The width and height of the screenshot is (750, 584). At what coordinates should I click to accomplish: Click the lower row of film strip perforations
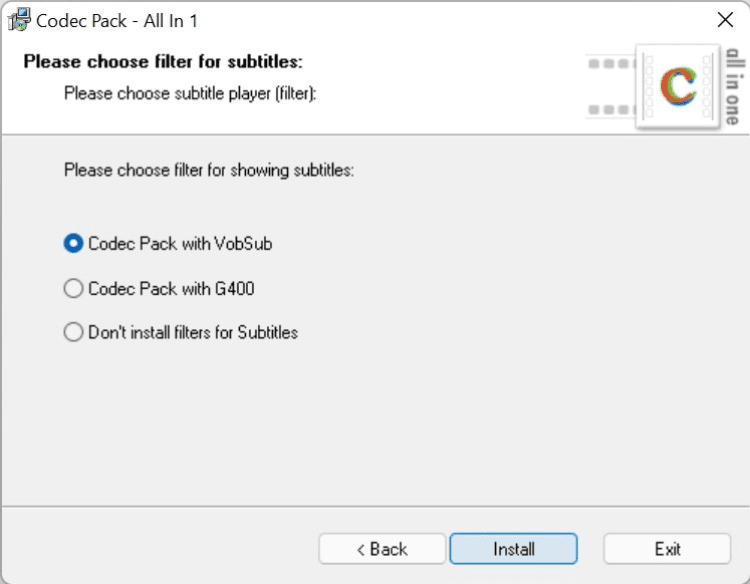[611, 109]
